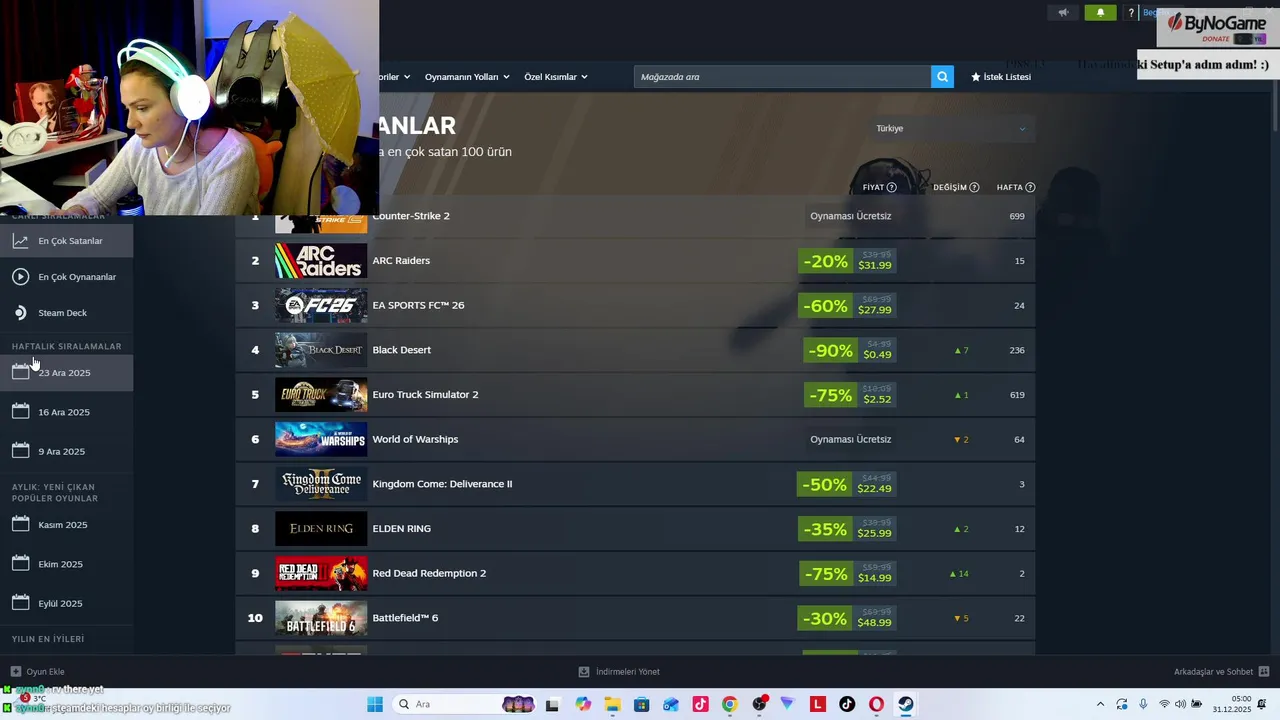Viewport: 1280px width, 720px height.
Task: Click calendar icon beside 16 Ara 2025
Action: [20, 411]
